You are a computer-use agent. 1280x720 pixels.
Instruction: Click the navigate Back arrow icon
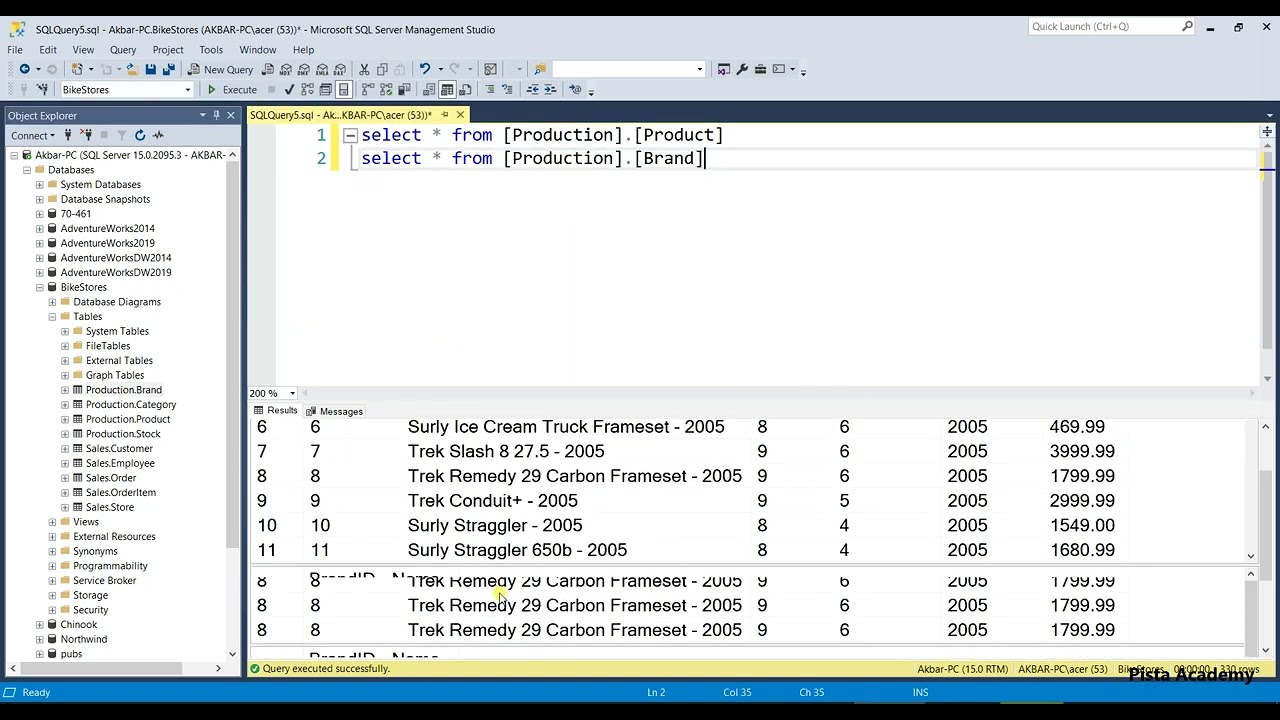coord(25,69)
